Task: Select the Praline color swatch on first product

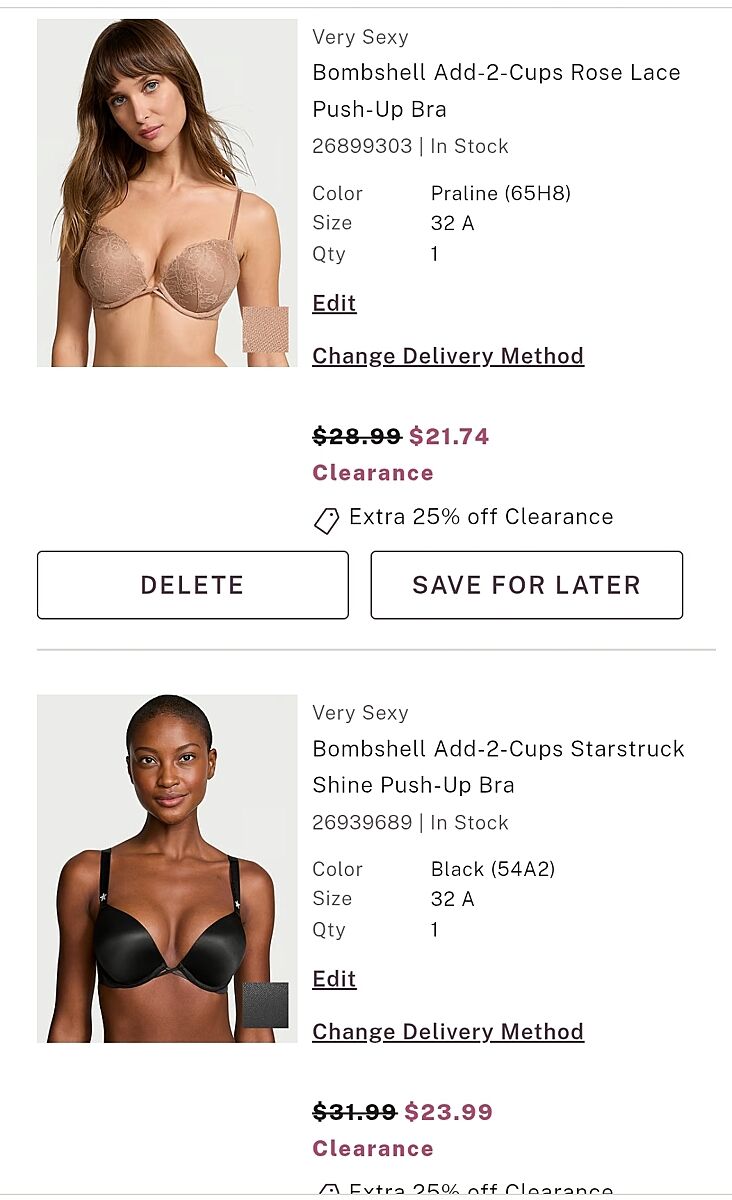Action: click(x=265, y=330)
